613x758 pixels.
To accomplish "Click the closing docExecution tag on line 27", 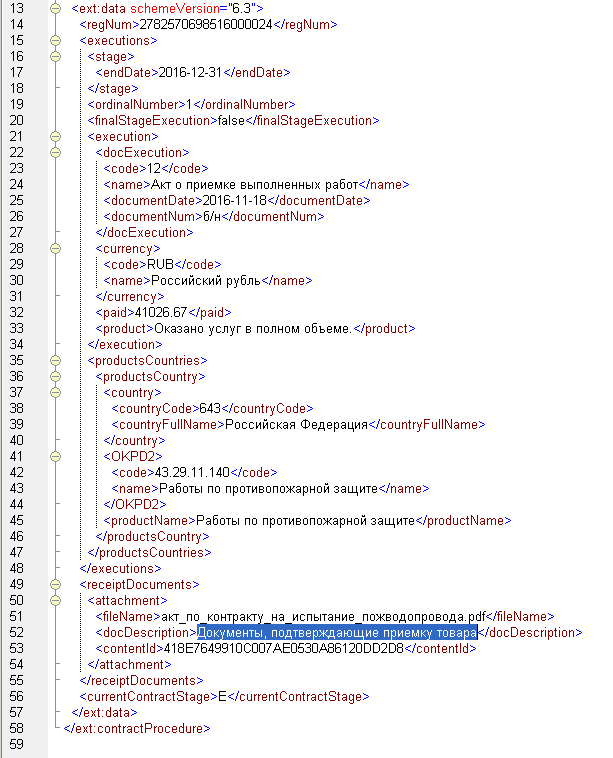I will click(x=145, y=233).
